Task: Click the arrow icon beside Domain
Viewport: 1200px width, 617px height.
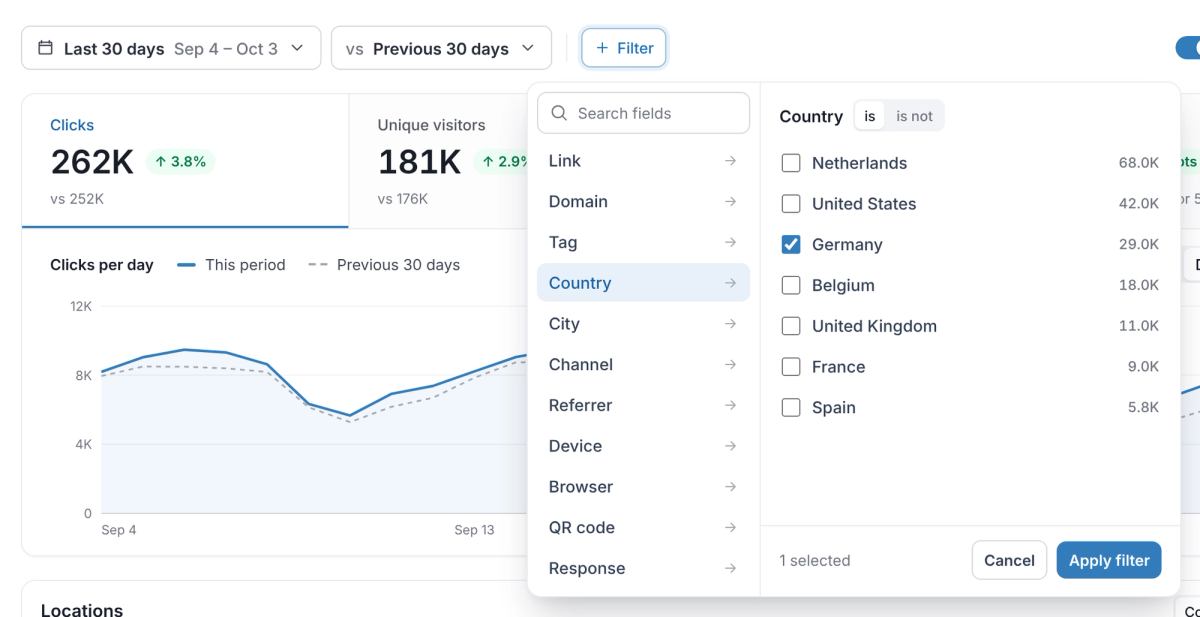Action: pyautogui.click(x=731, y=202)
